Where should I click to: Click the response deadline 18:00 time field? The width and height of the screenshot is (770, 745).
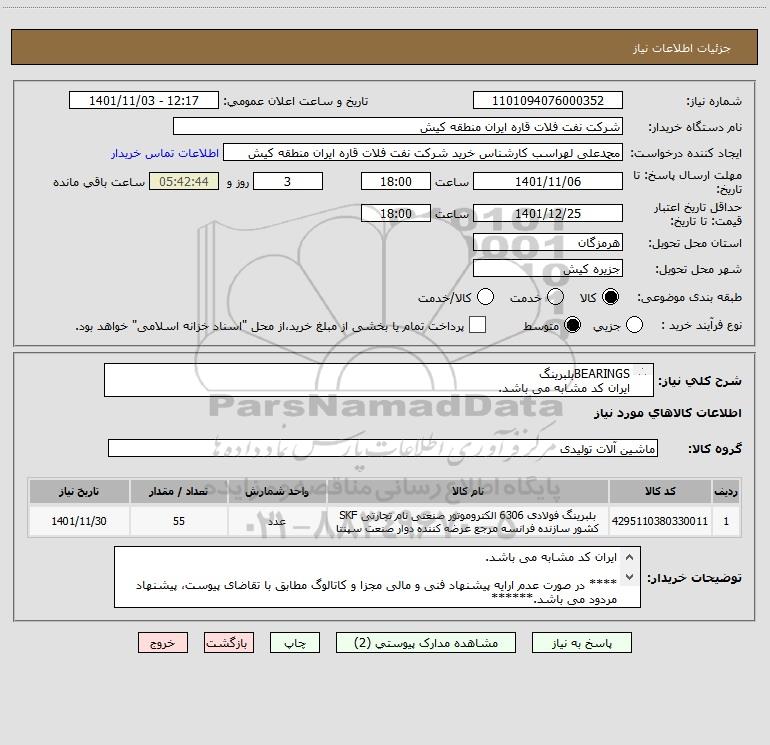[x=396, y=182]
